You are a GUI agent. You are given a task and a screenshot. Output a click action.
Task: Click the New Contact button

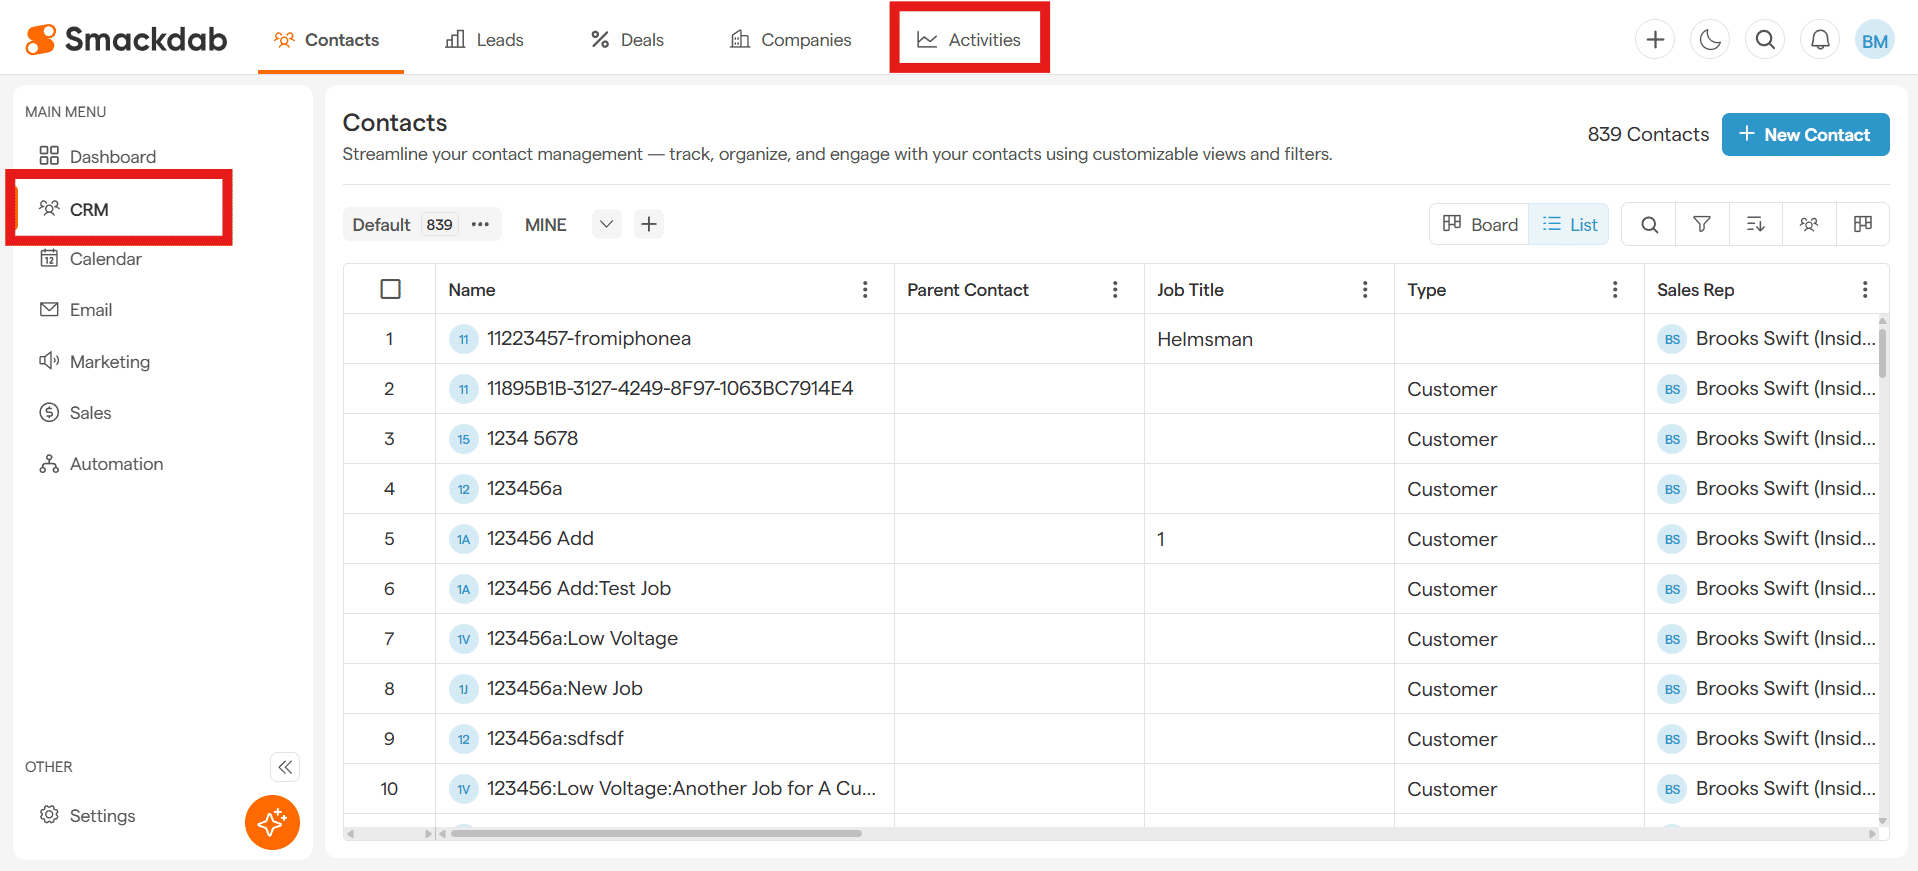click(x=1805, y=135)
